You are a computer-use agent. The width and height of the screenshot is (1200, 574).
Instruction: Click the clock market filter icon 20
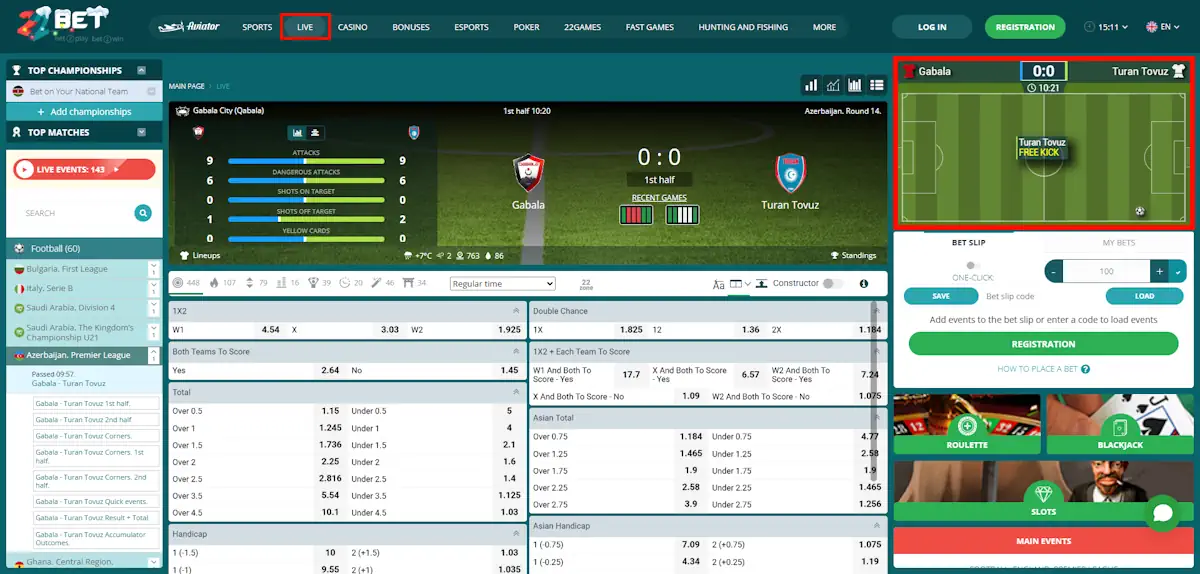pyautogui.click(x=345, y=283)
